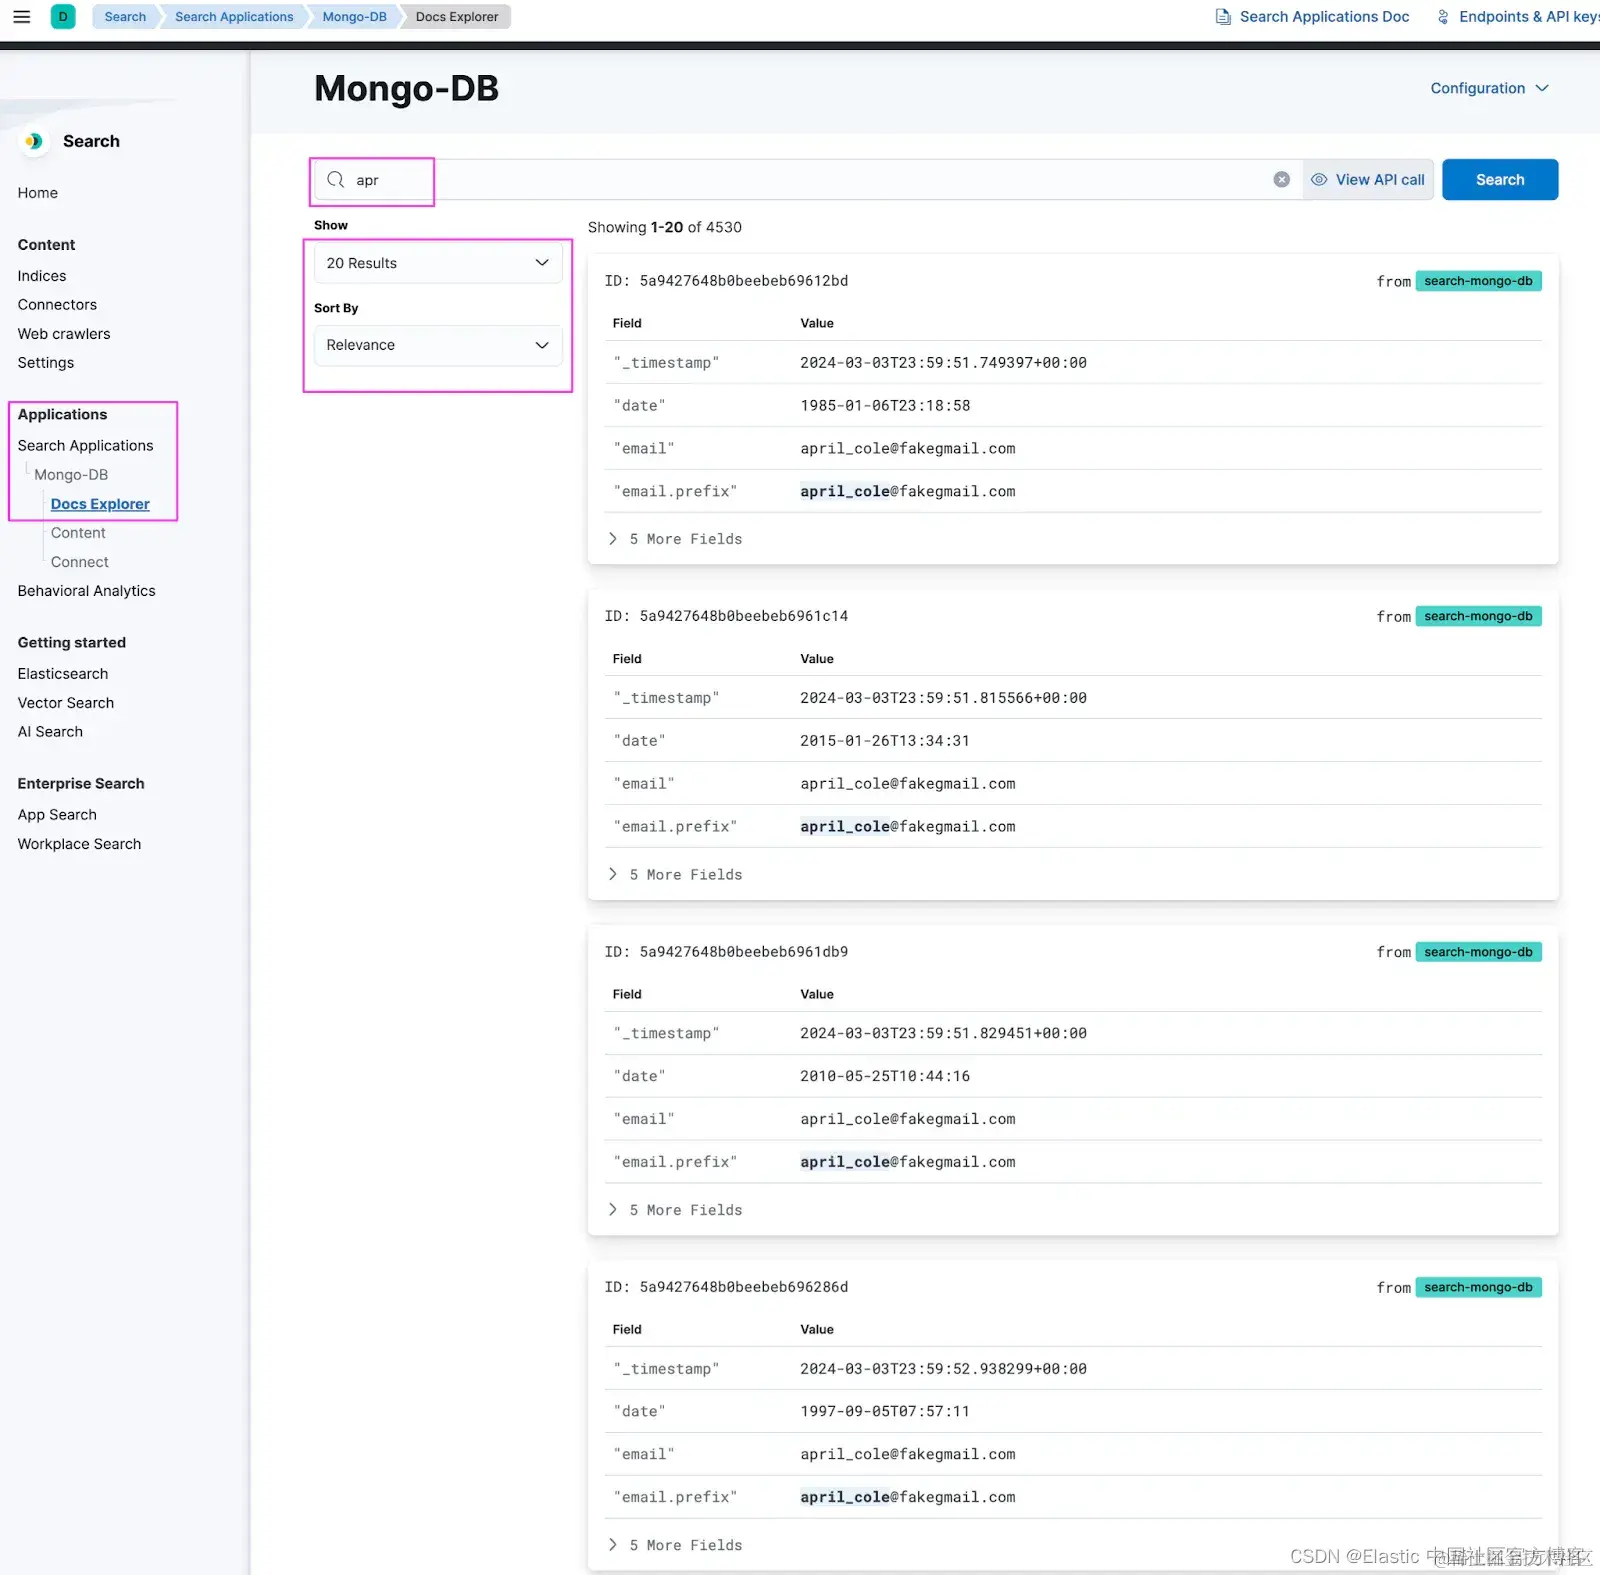
Task: Open Indices in sidebar
Action: pos(42,276)
